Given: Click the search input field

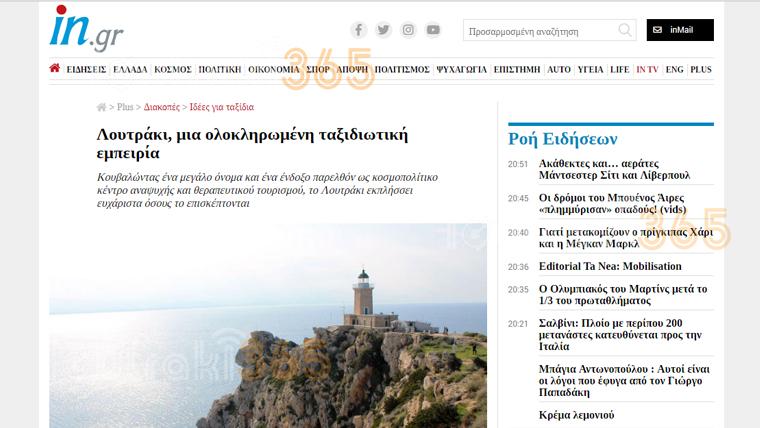Looking at the screenshot, I should (x=538, y=31).
